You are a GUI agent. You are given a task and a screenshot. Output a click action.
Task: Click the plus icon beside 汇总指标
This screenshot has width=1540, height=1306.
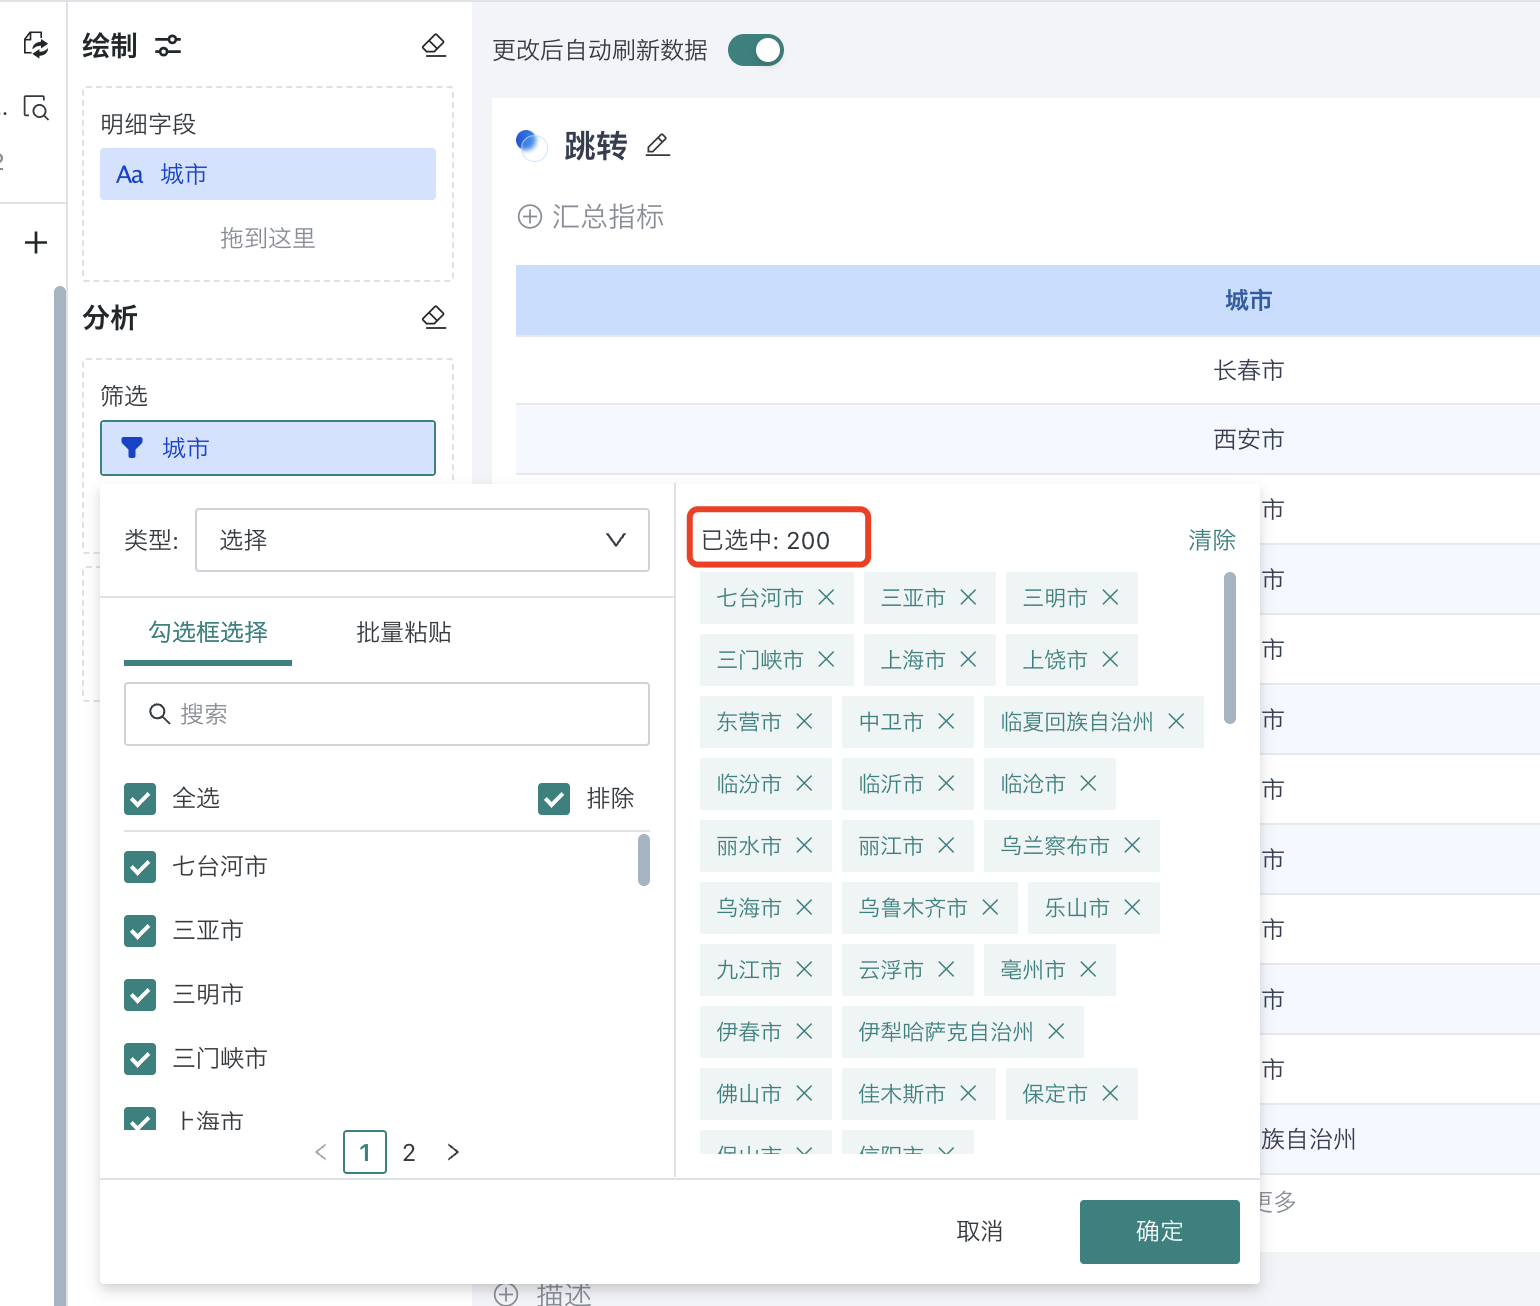(530, 216)
